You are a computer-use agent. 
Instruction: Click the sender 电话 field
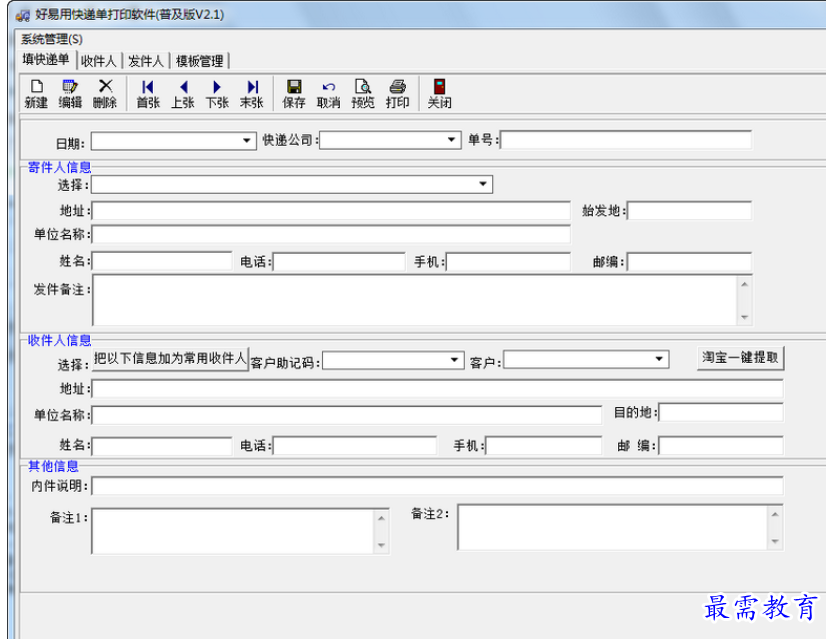click(339, 262)
